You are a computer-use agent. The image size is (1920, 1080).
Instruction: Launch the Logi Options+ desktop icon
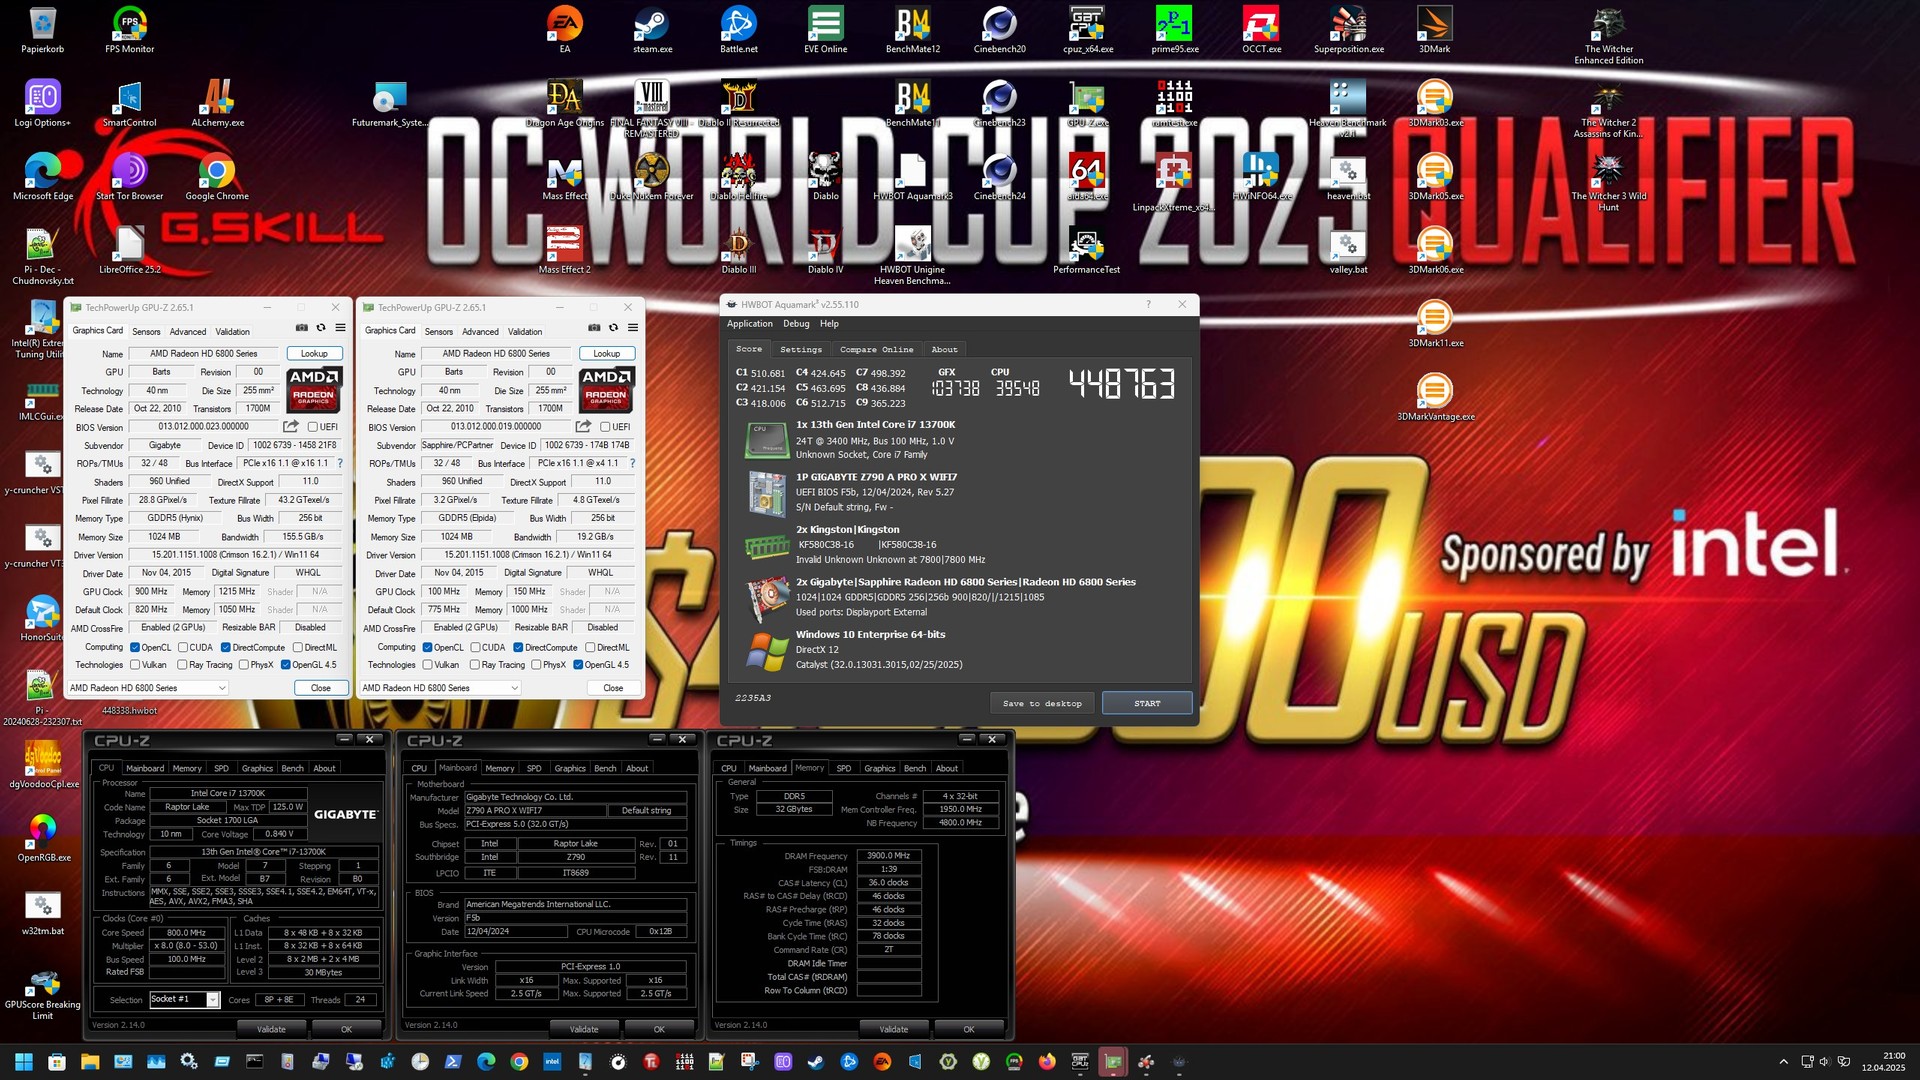[x=43, y=103]
